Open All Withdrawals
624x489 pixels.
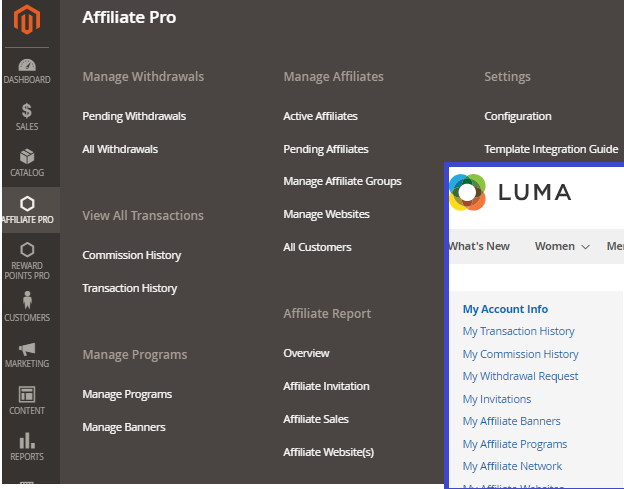pyautogui.click(x=120, y=149)
